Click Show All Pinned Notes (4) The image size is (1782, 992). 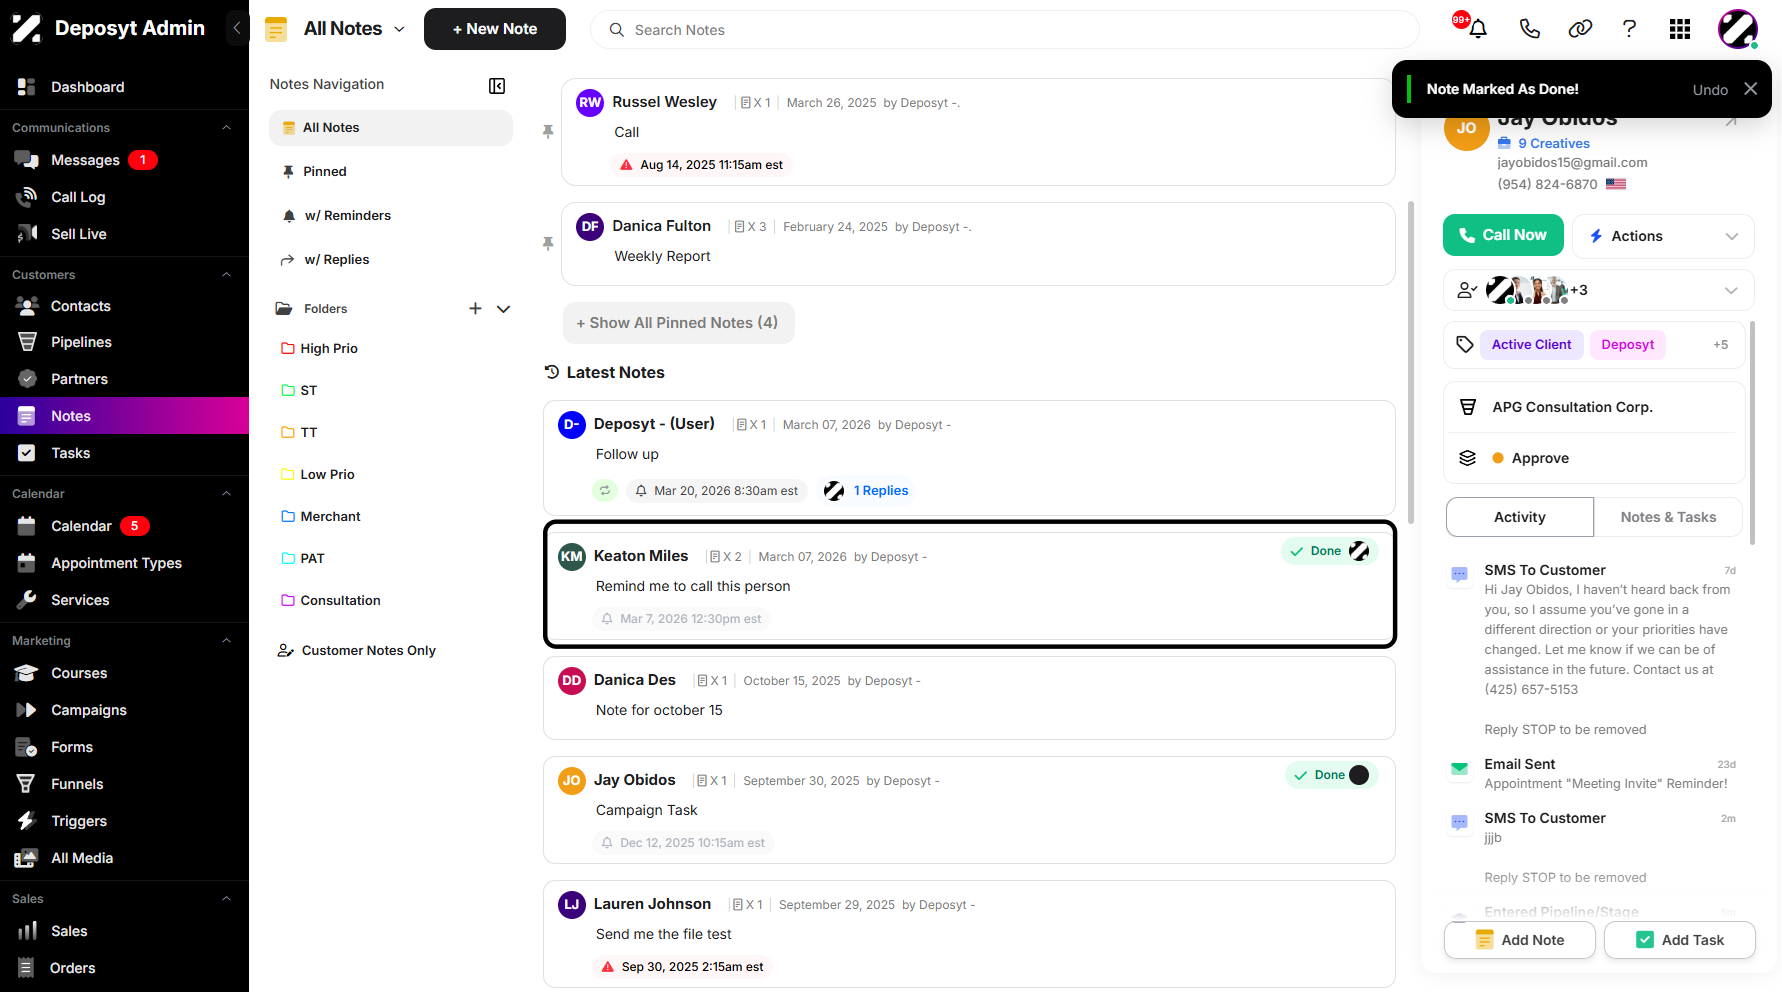[678, 323]
